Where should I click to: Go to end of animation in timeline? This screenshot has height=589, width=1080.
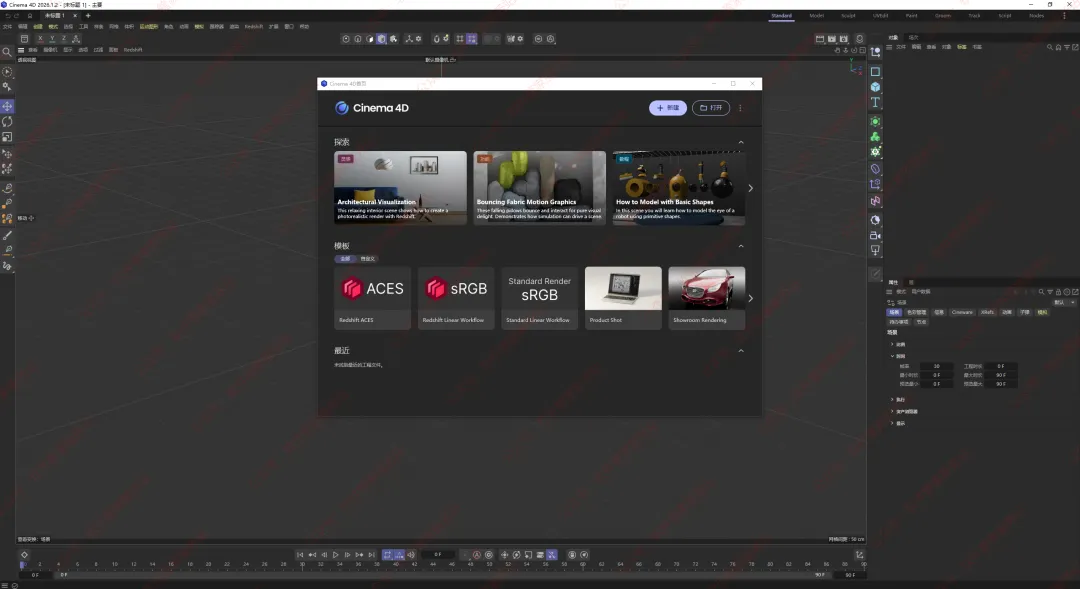pos(371,555)
